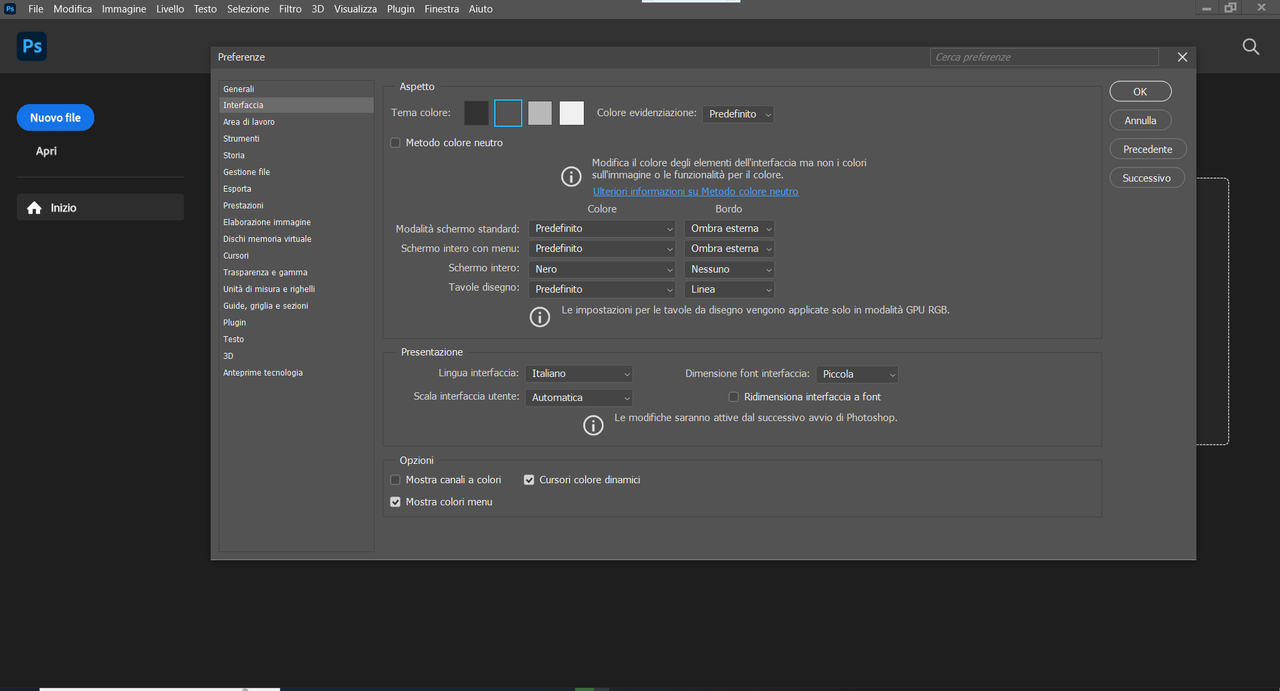Click the Cerca preferenze search field
Image resolution: width=1280 pixels, height=691 pixels.
point(1044,57)
